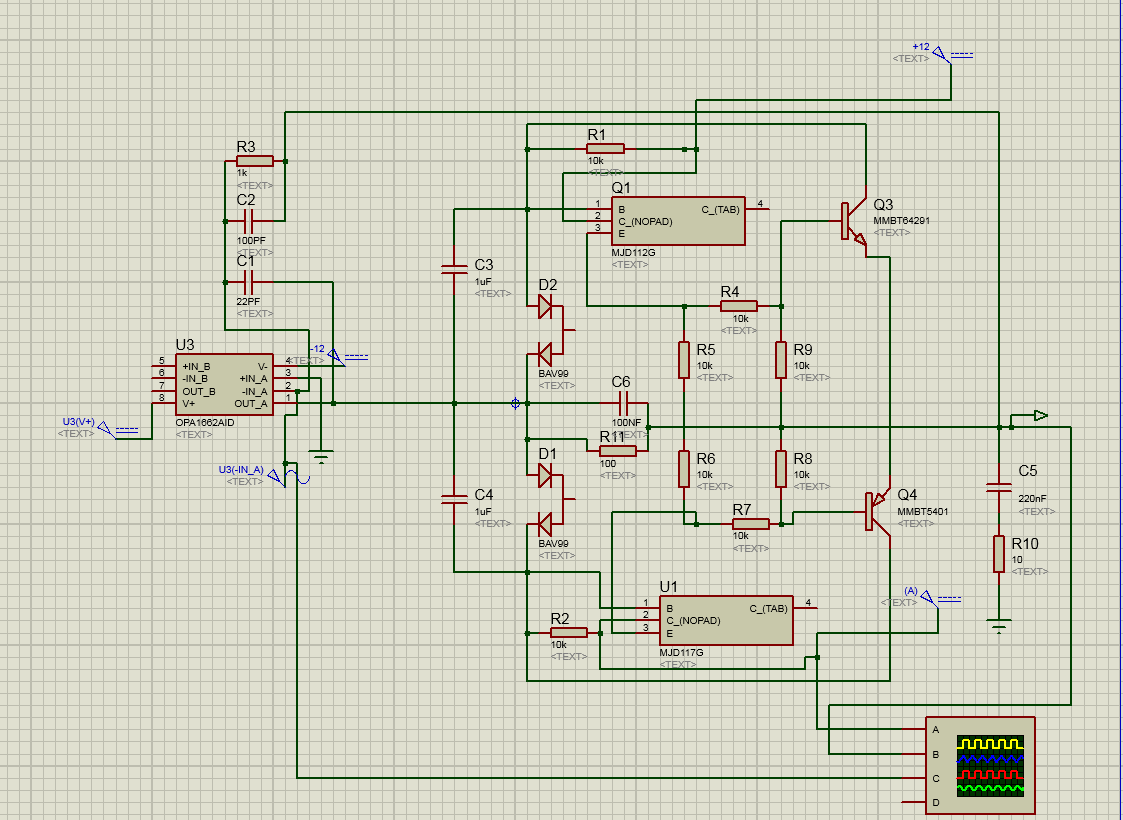Click the U3(V+) voltage probe marker
Viewport: 1123px width, 820px height.
(107, 430)
